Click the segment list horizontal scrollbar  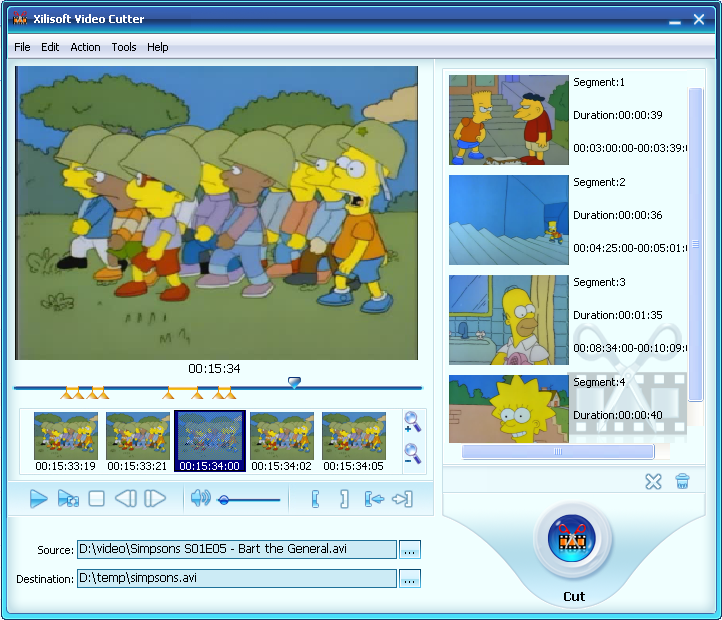coord(558,452)
